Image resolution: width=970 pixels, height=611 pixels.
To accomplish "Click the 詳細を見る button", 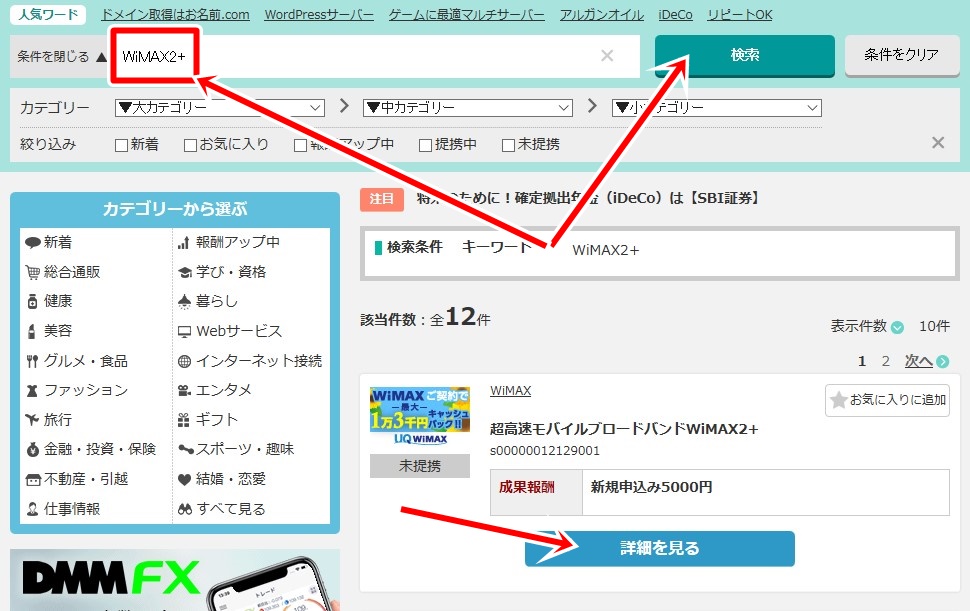I will 659,548.
